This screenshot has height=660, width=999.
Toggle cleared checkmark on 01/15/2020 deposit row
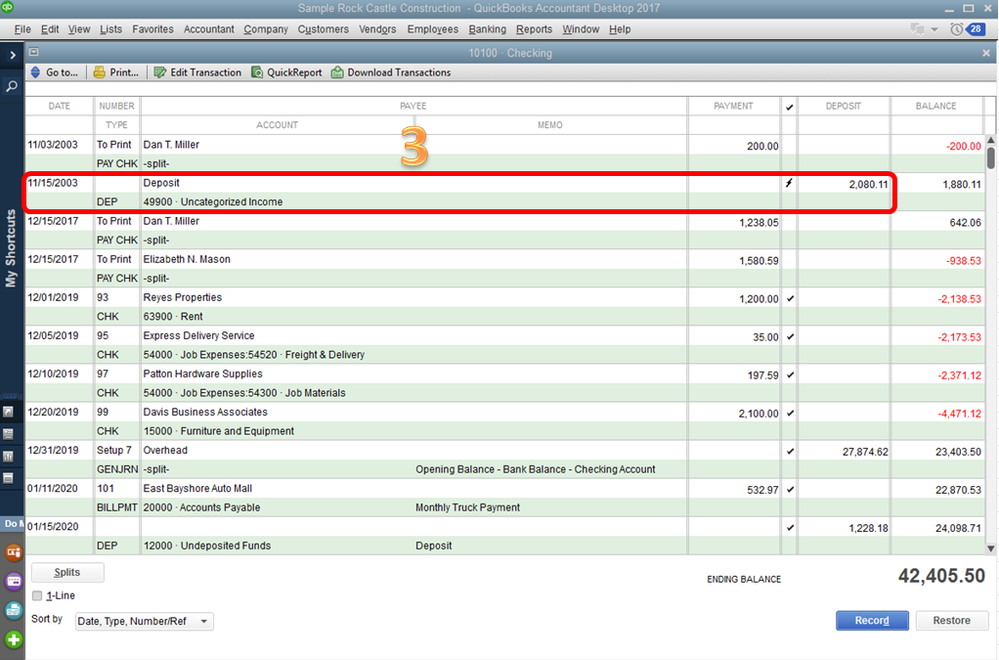click(x=790, y=527)
